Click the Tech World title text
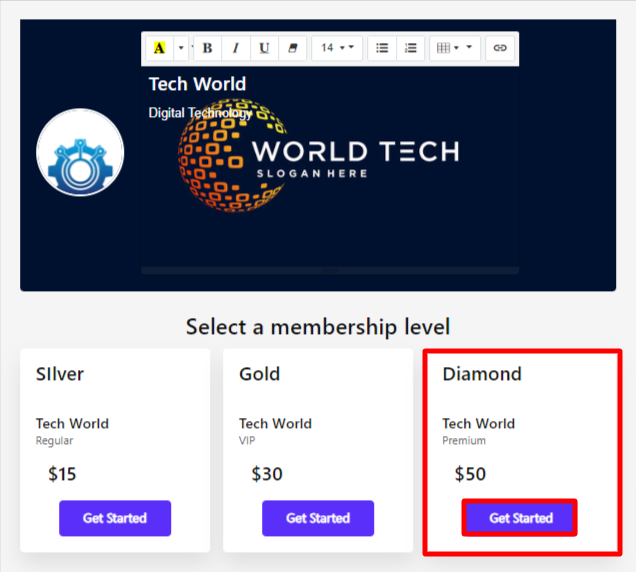This screenshot has height=572, width=636. tap(197, 84)
